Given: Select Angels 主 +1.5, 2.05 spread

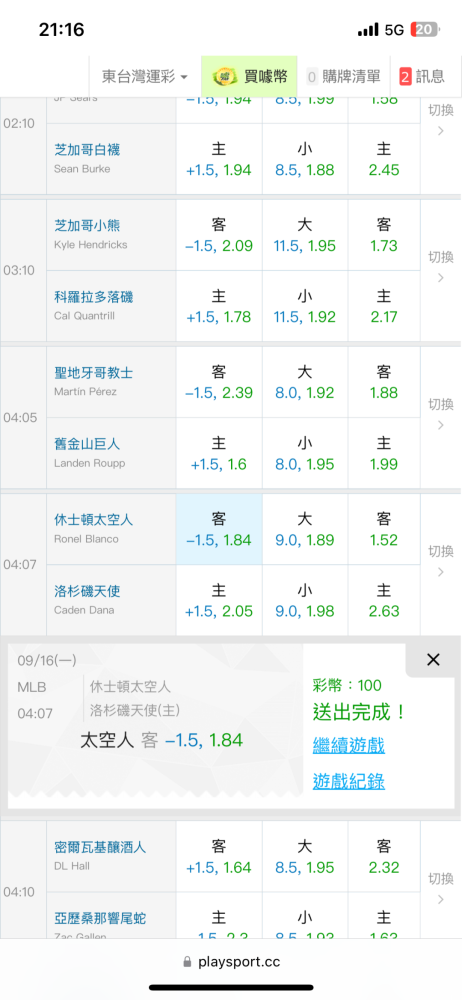Looking at the screenshot, I should [x=219, y=600].
